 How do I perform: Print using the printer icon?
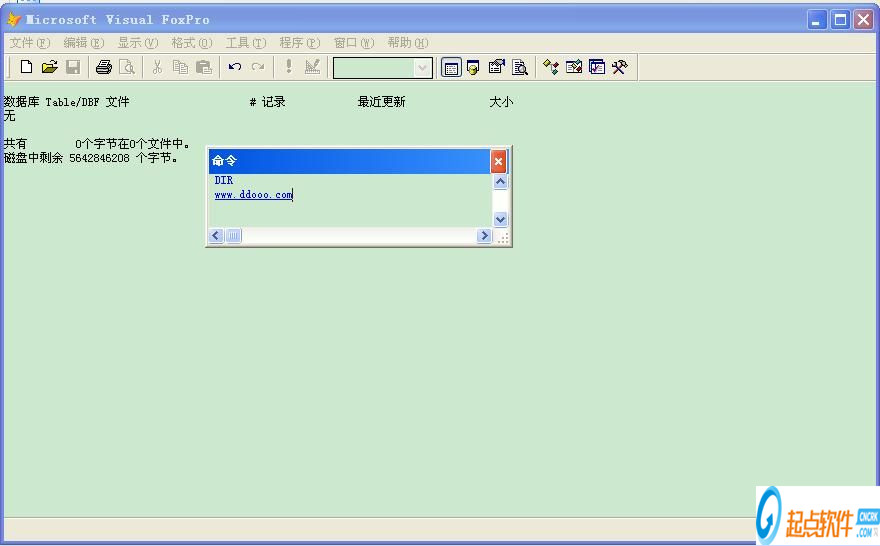pyautogui.click(x=104, y=67)
